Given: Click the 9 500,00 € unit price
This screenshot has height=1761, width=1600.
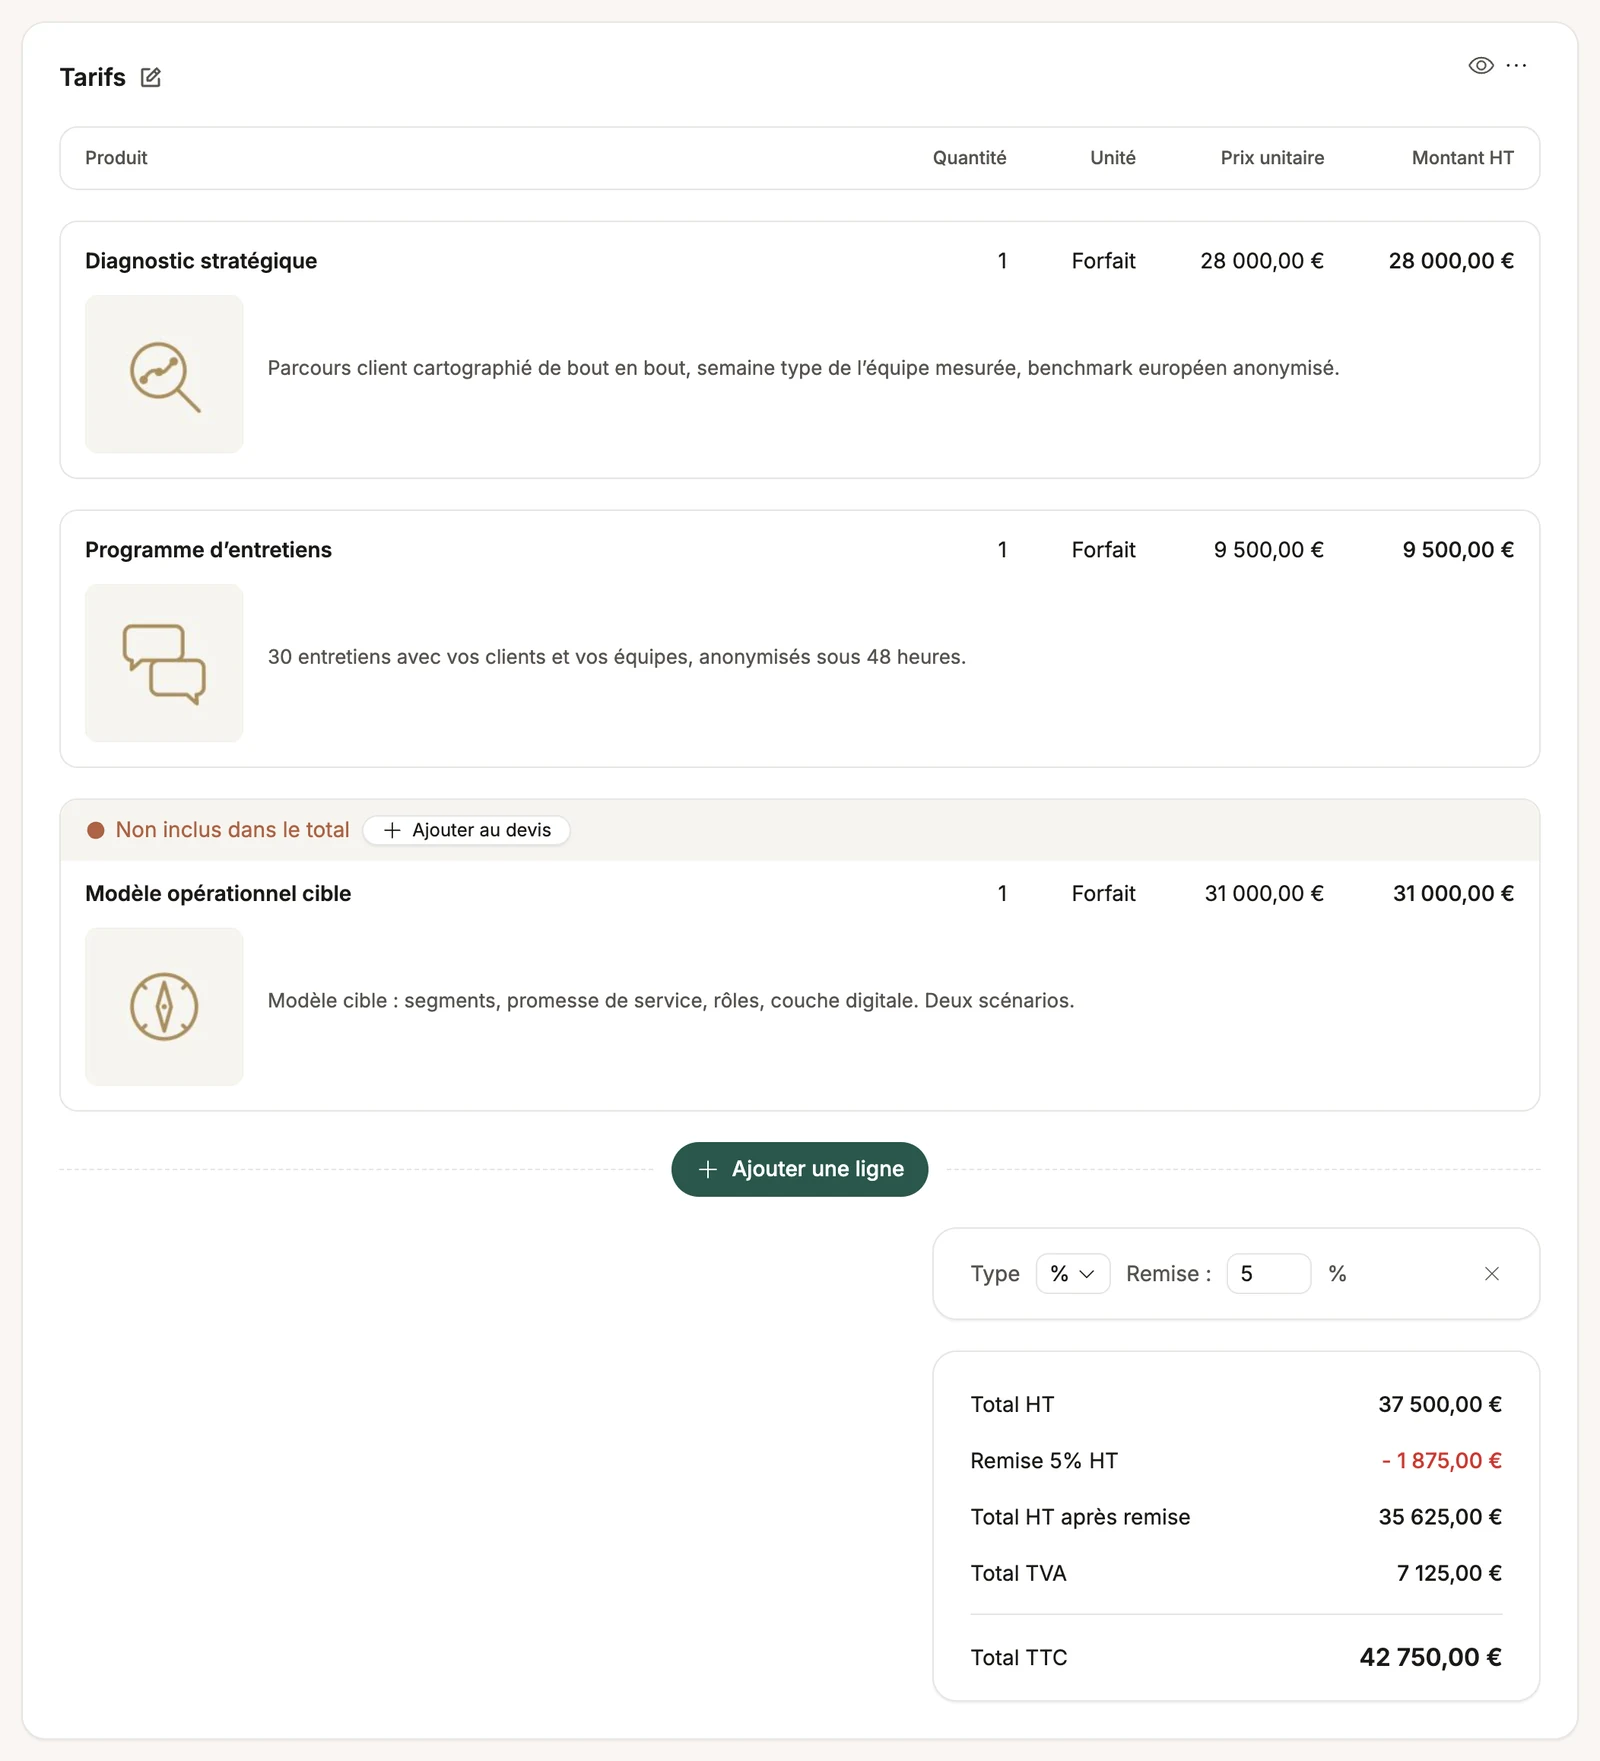Looking at the screenshot, I should [x=1268, y=550].
